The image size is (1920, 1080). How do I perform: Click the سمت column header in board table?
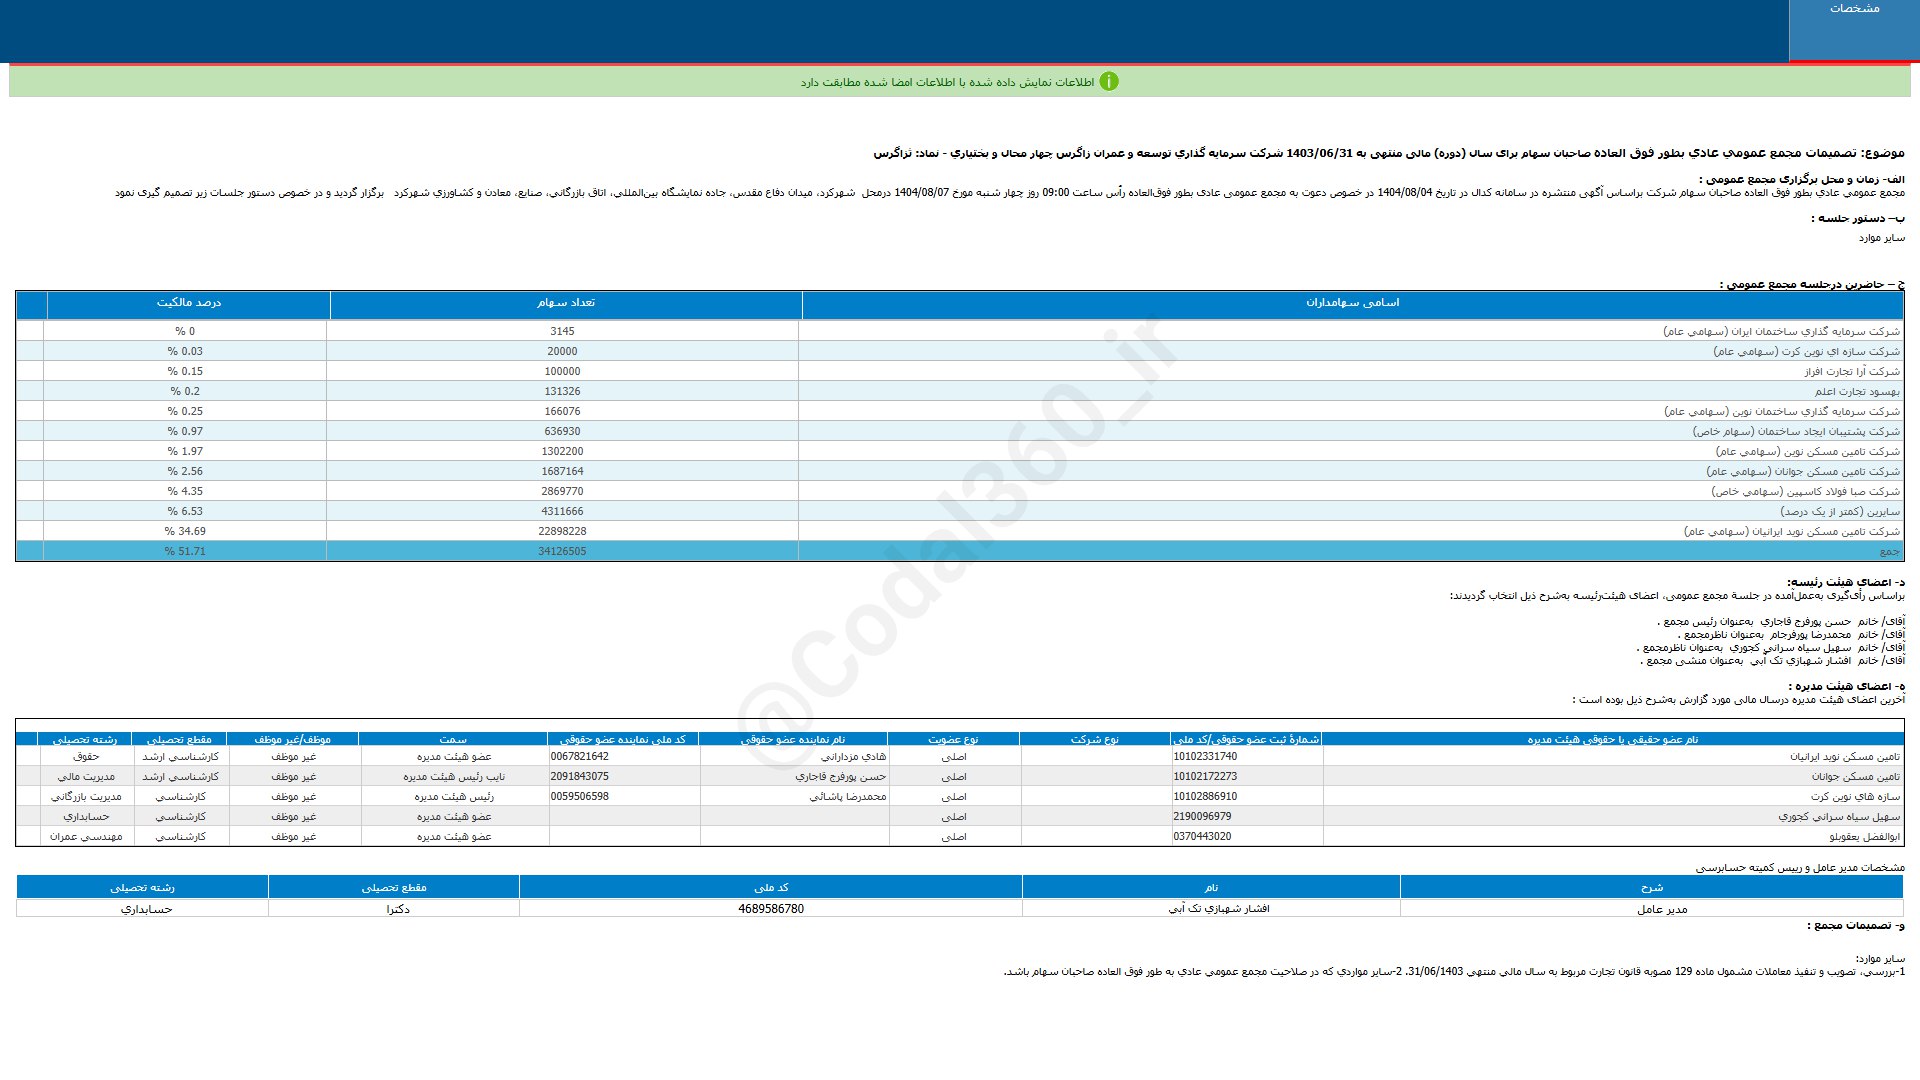(x=453, y=740)
